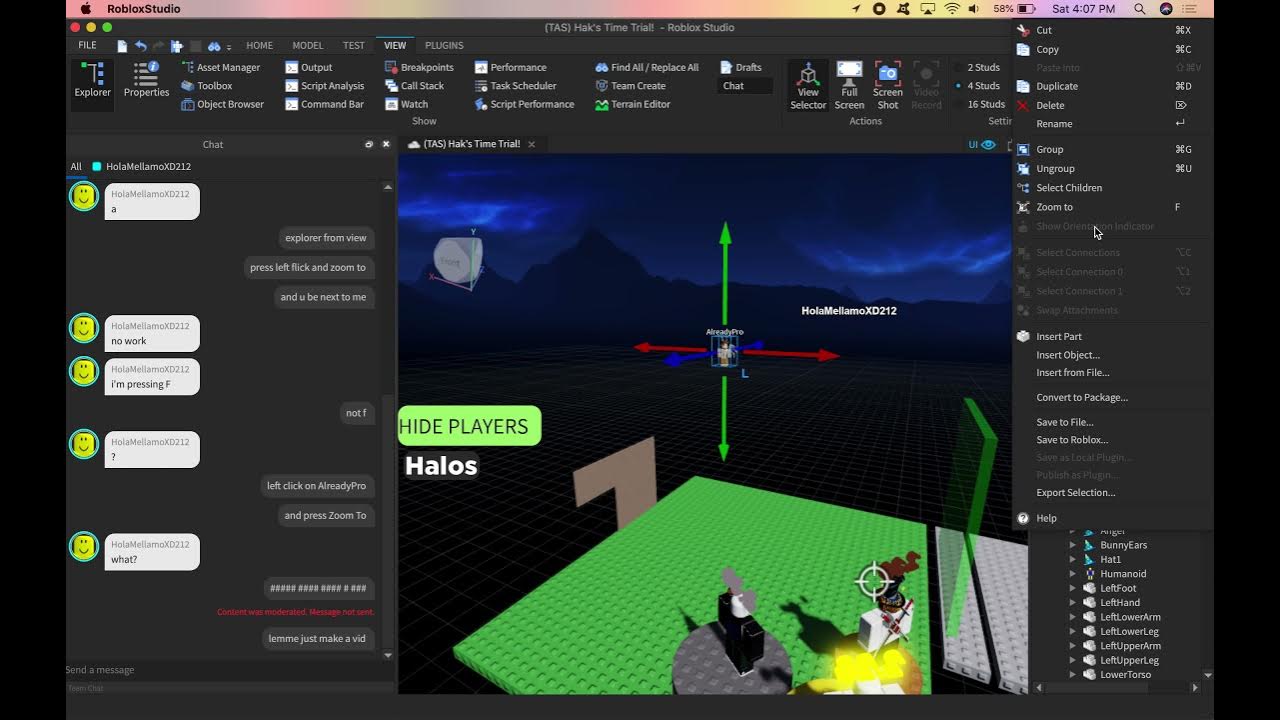Open the Apple menu
1280x720 pixels.
tap(85, 9)
